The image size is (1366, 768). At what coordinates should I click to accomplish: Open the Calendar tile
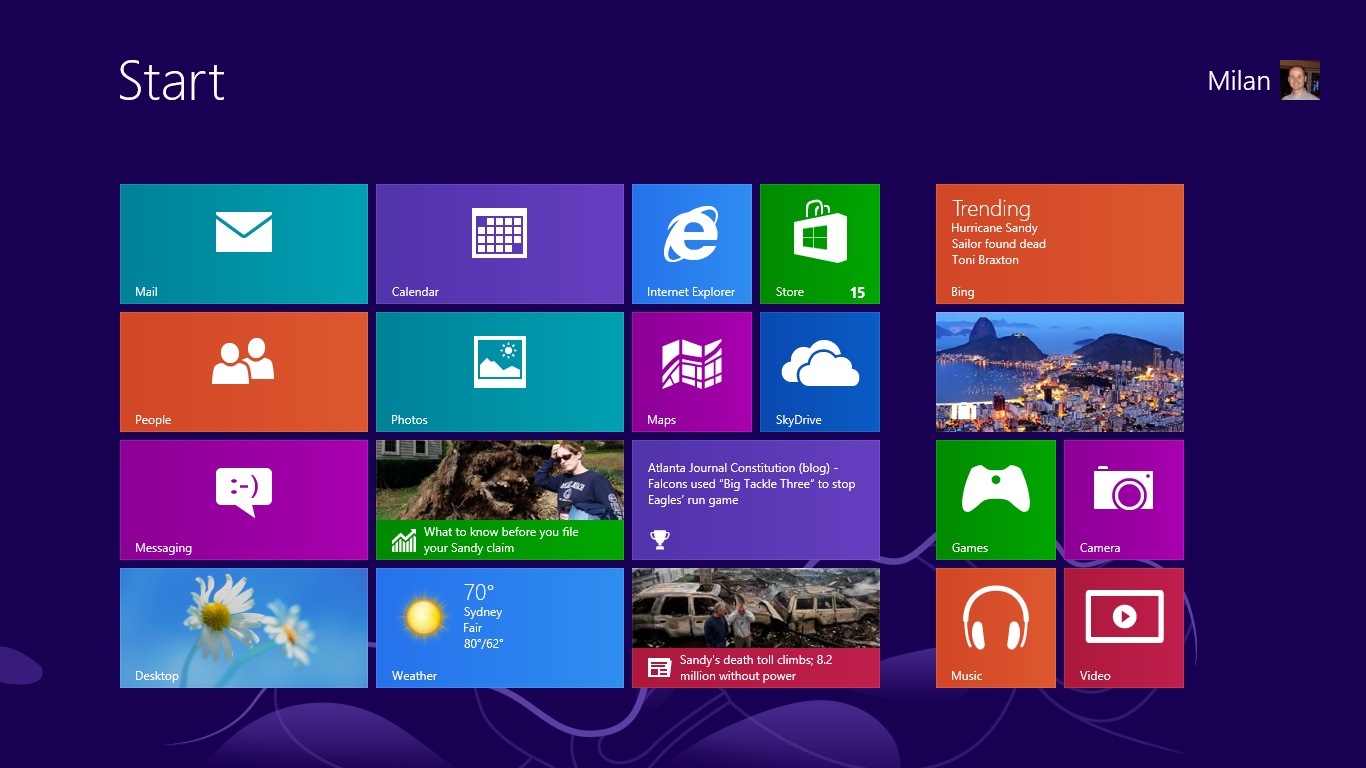(x=500, y=244)
